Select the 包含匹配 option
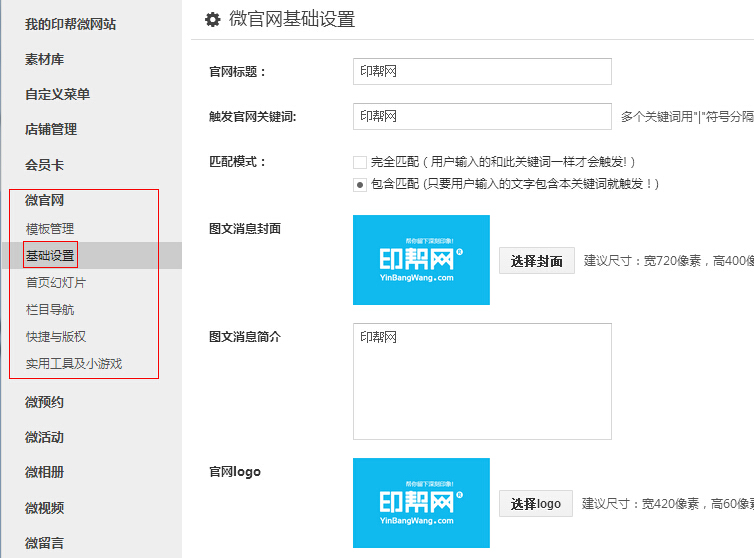This screenshot has width=754, height=558. tap(360, 184)
